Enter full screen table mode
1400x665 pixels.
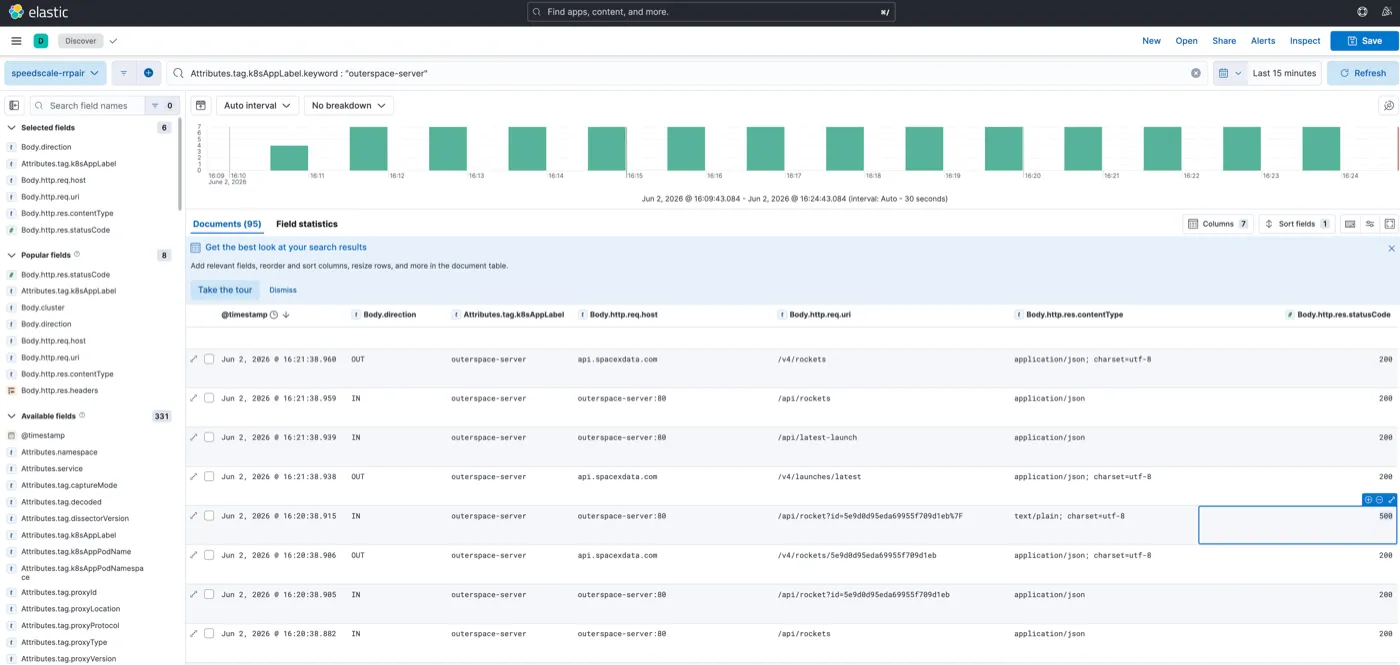pos(1390,224)
